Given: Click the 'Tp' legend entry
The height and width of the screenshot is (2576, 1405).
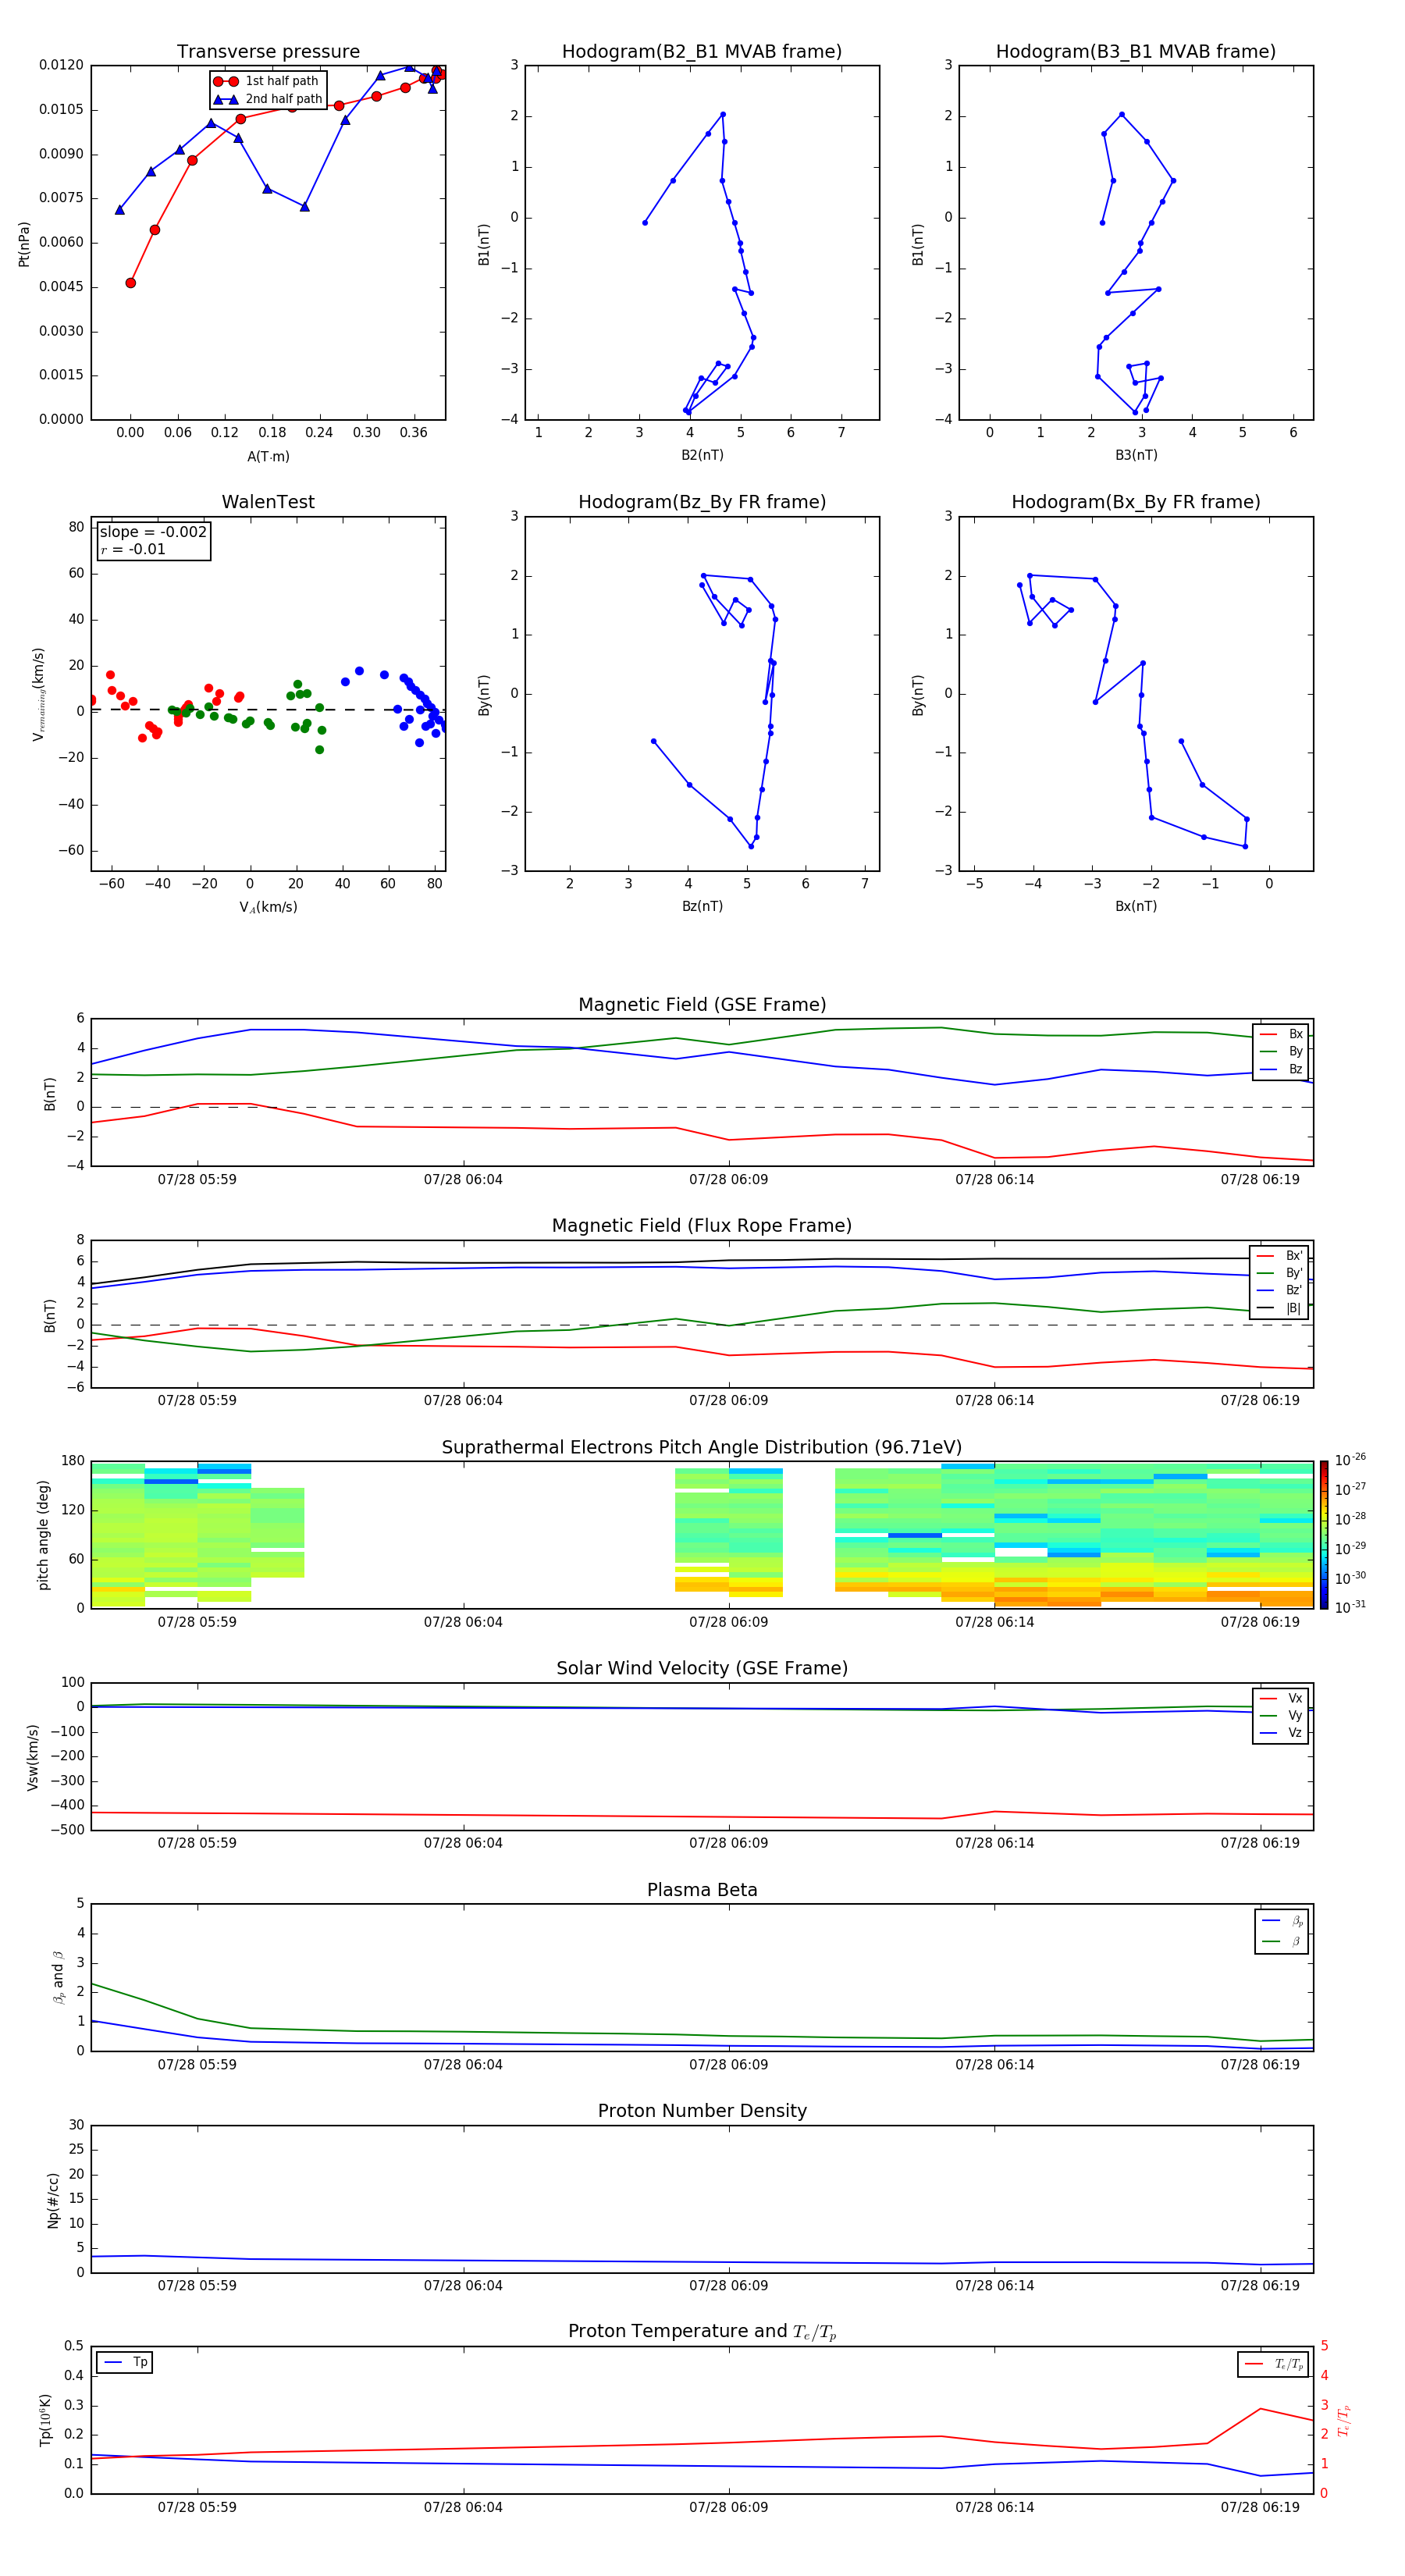Looking at the screenshot, I should [x=126, y=2362].
